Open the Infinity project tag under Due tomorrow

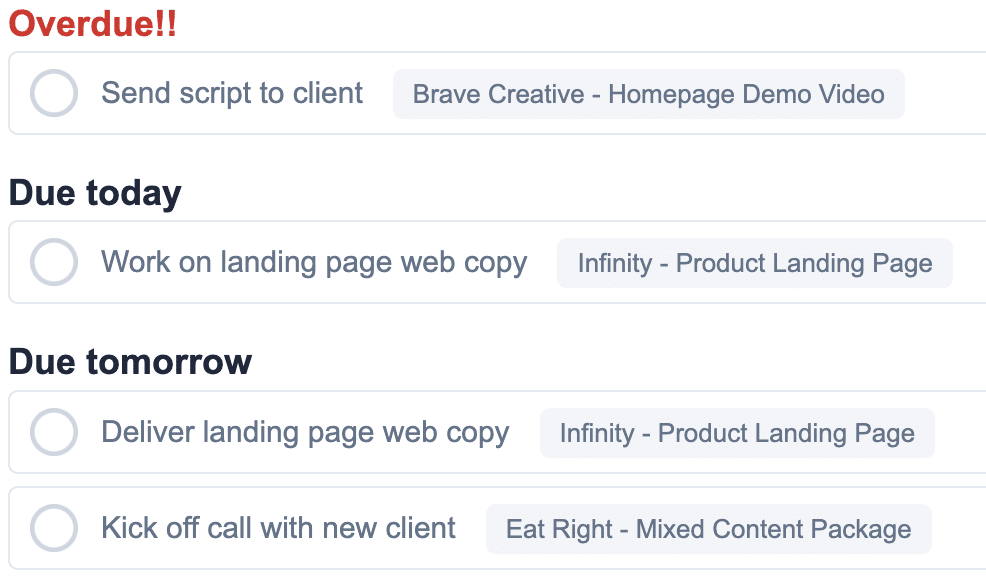(737, 433)
